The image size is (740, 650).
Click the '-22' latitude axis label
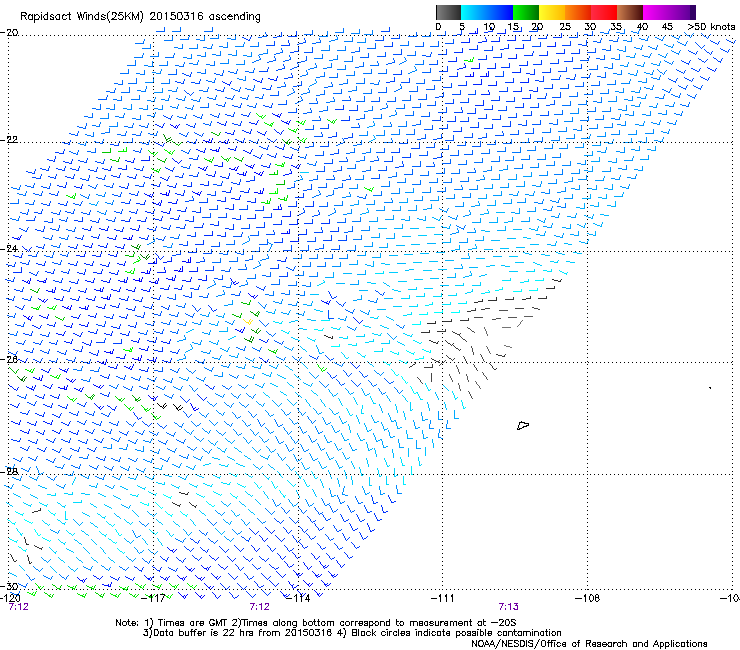[9, 140]
